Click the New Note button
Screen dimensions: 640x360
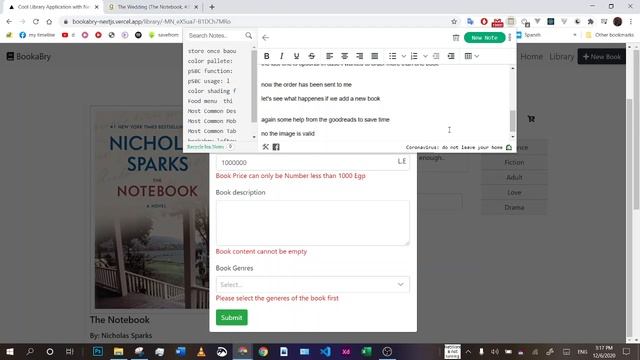click(484, 38)
